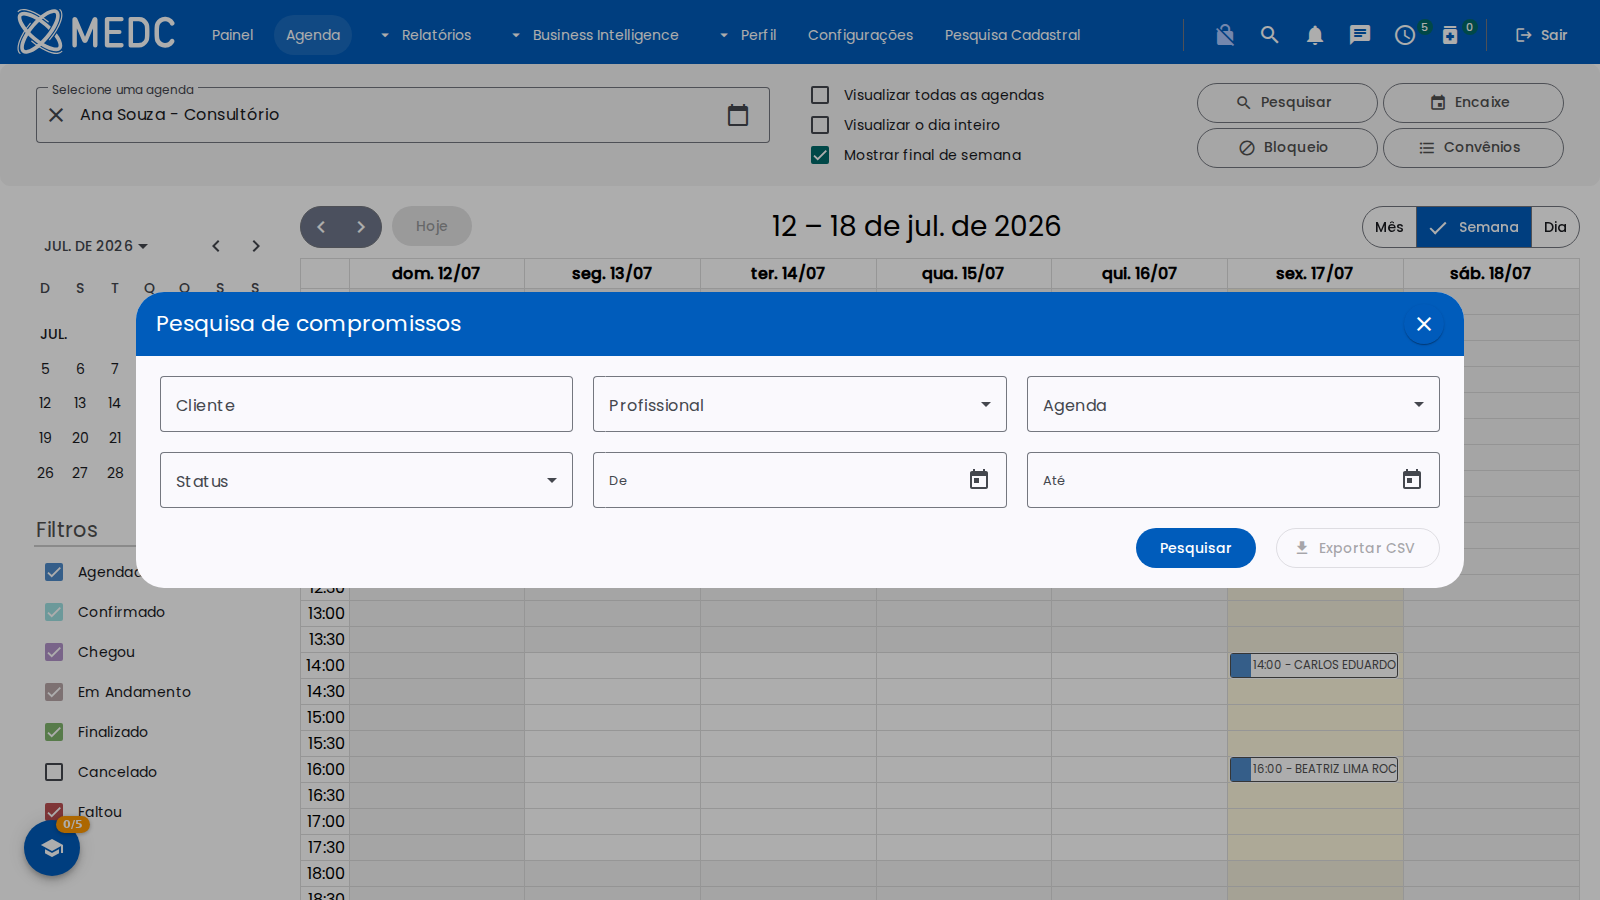1600x900 pixels.
Task: Toggle Visualizar todas as agendas checkbox
Action: 820,95
